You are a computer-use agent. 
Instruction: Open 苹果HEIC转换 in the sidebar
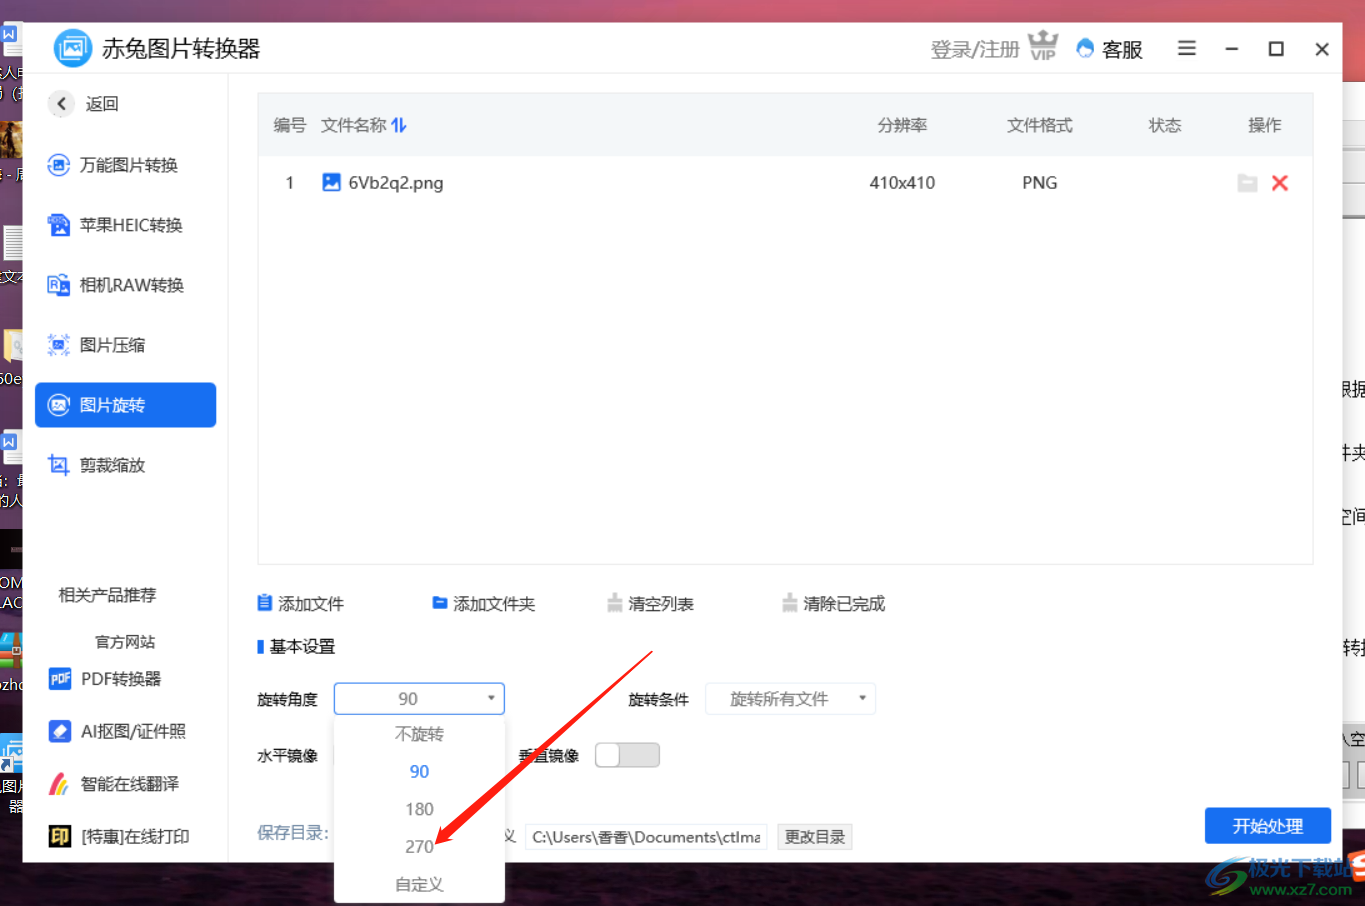point(115,225)
